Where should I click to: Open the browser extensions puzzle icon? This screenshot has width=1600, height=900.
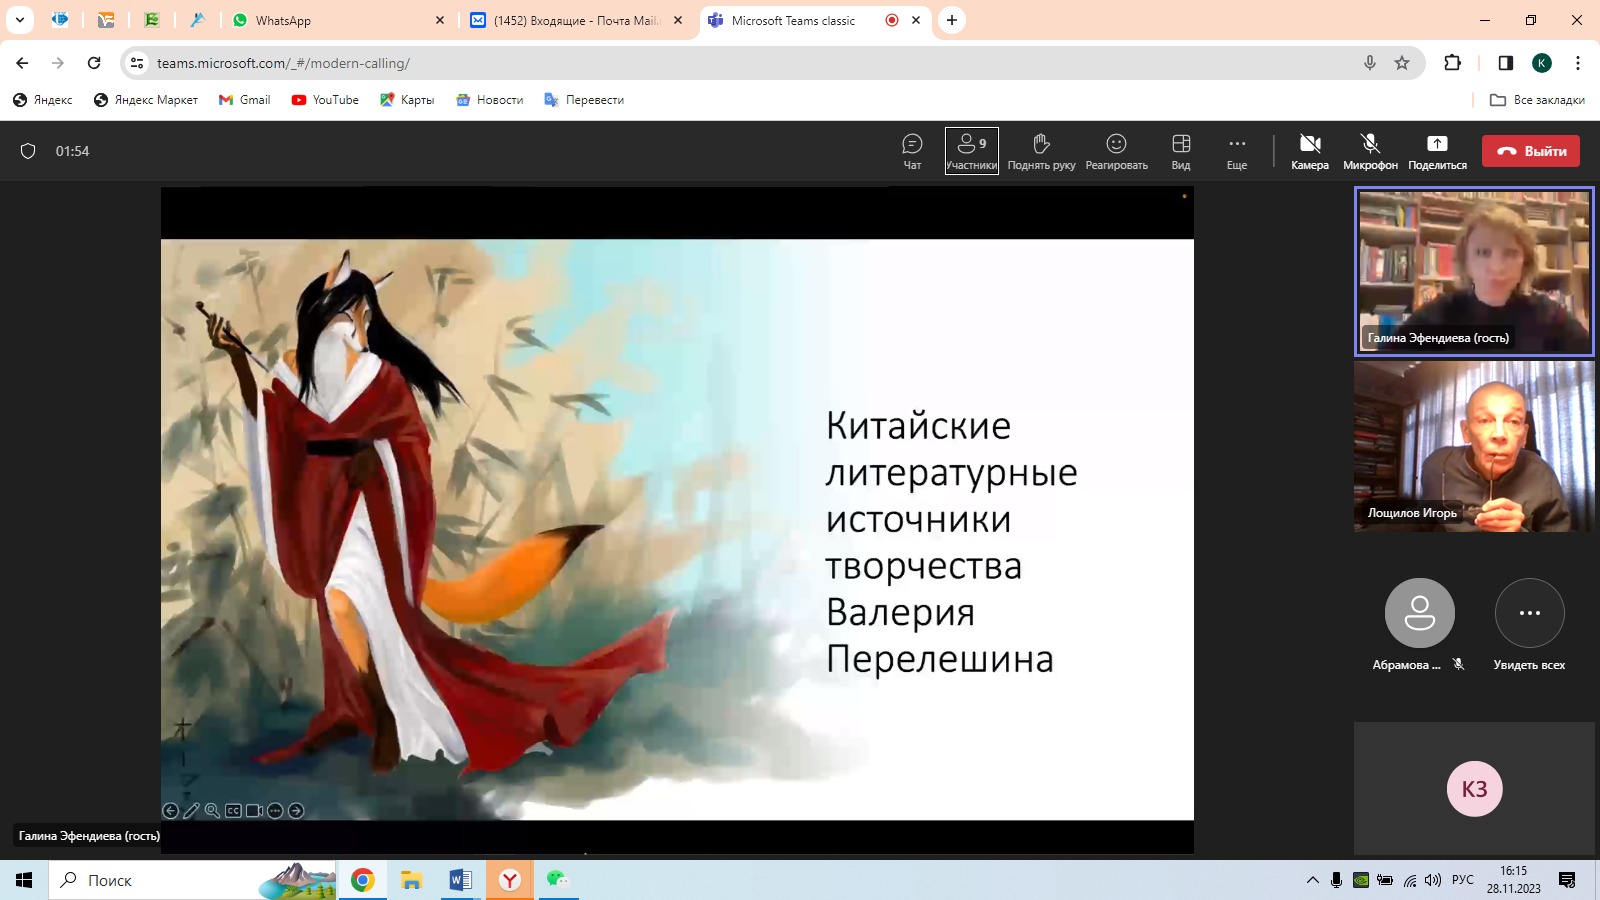[1453, 63]
